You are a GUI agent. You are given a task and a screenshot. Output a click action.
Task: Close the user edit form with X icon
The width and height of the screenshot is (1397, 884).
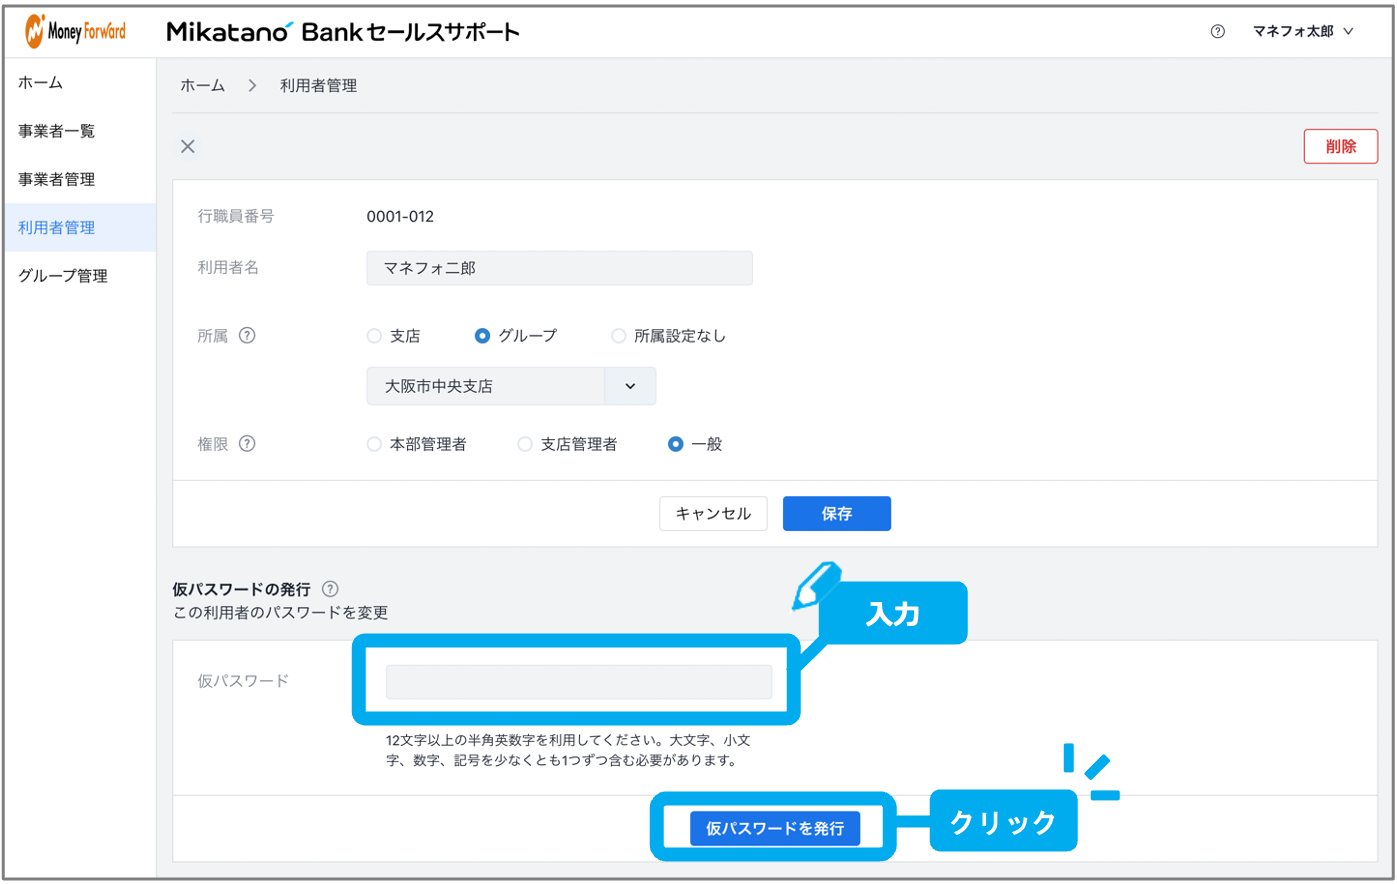click(187, 147)
